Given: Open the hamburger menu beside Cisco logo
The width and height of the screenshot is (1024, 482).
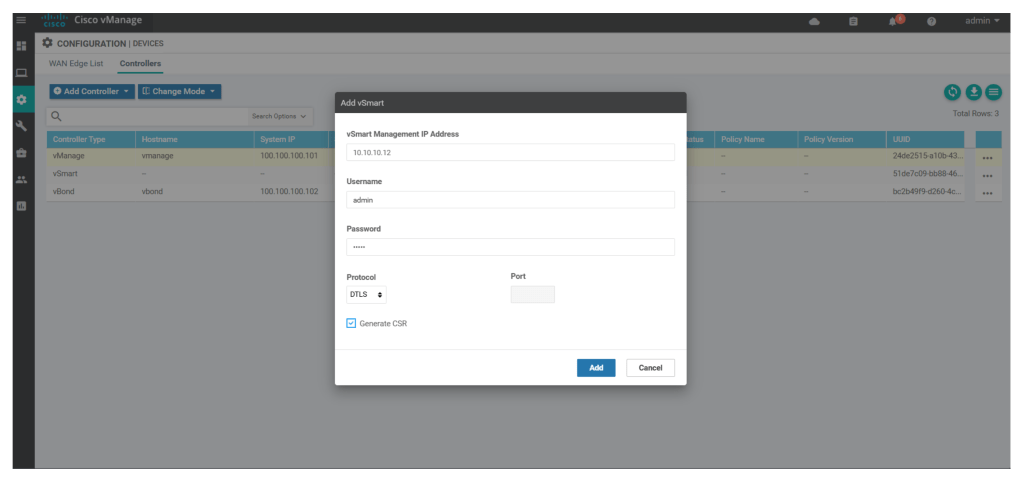Looking at the screenshot, I should click(21, 21).
